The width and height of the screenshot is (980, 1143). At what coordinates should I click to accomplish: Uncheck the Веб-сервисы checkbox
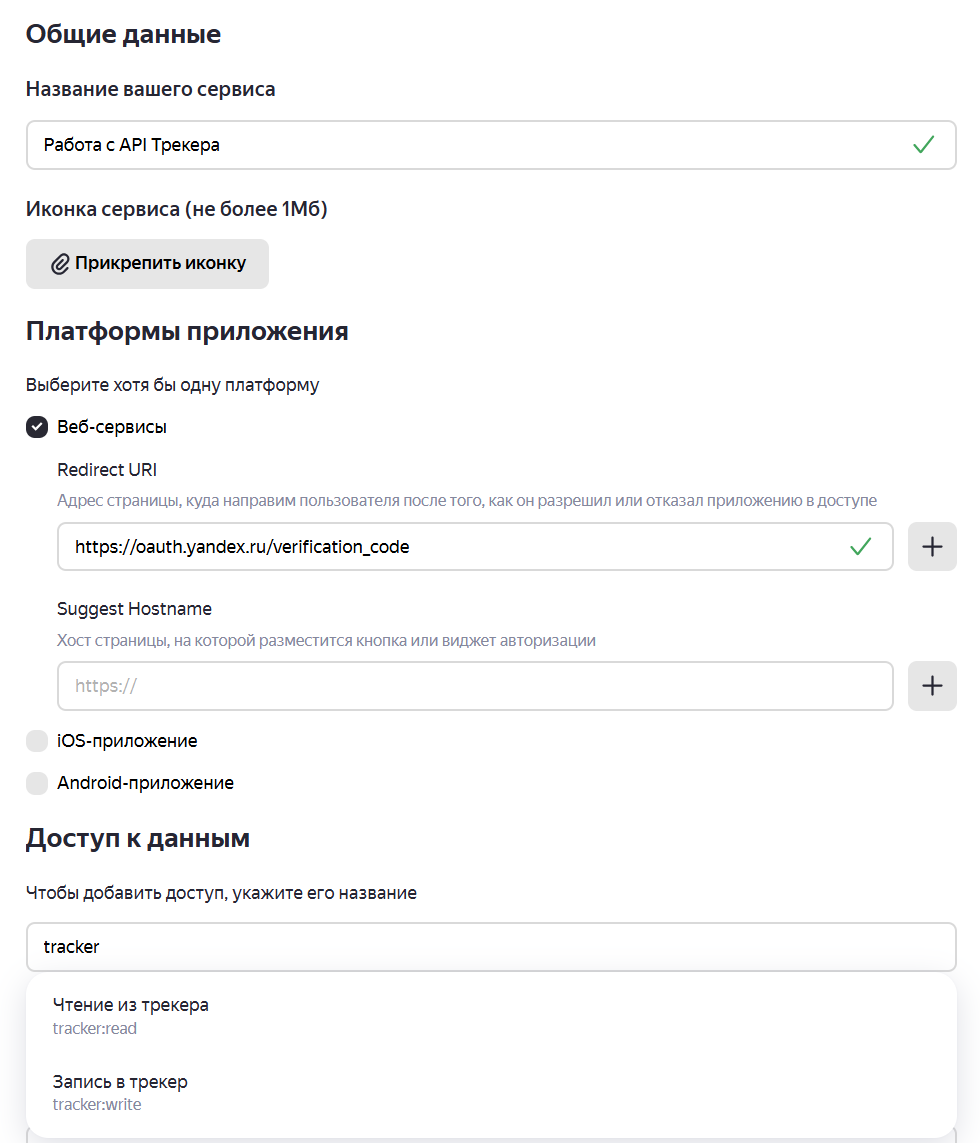pos(37,427)
